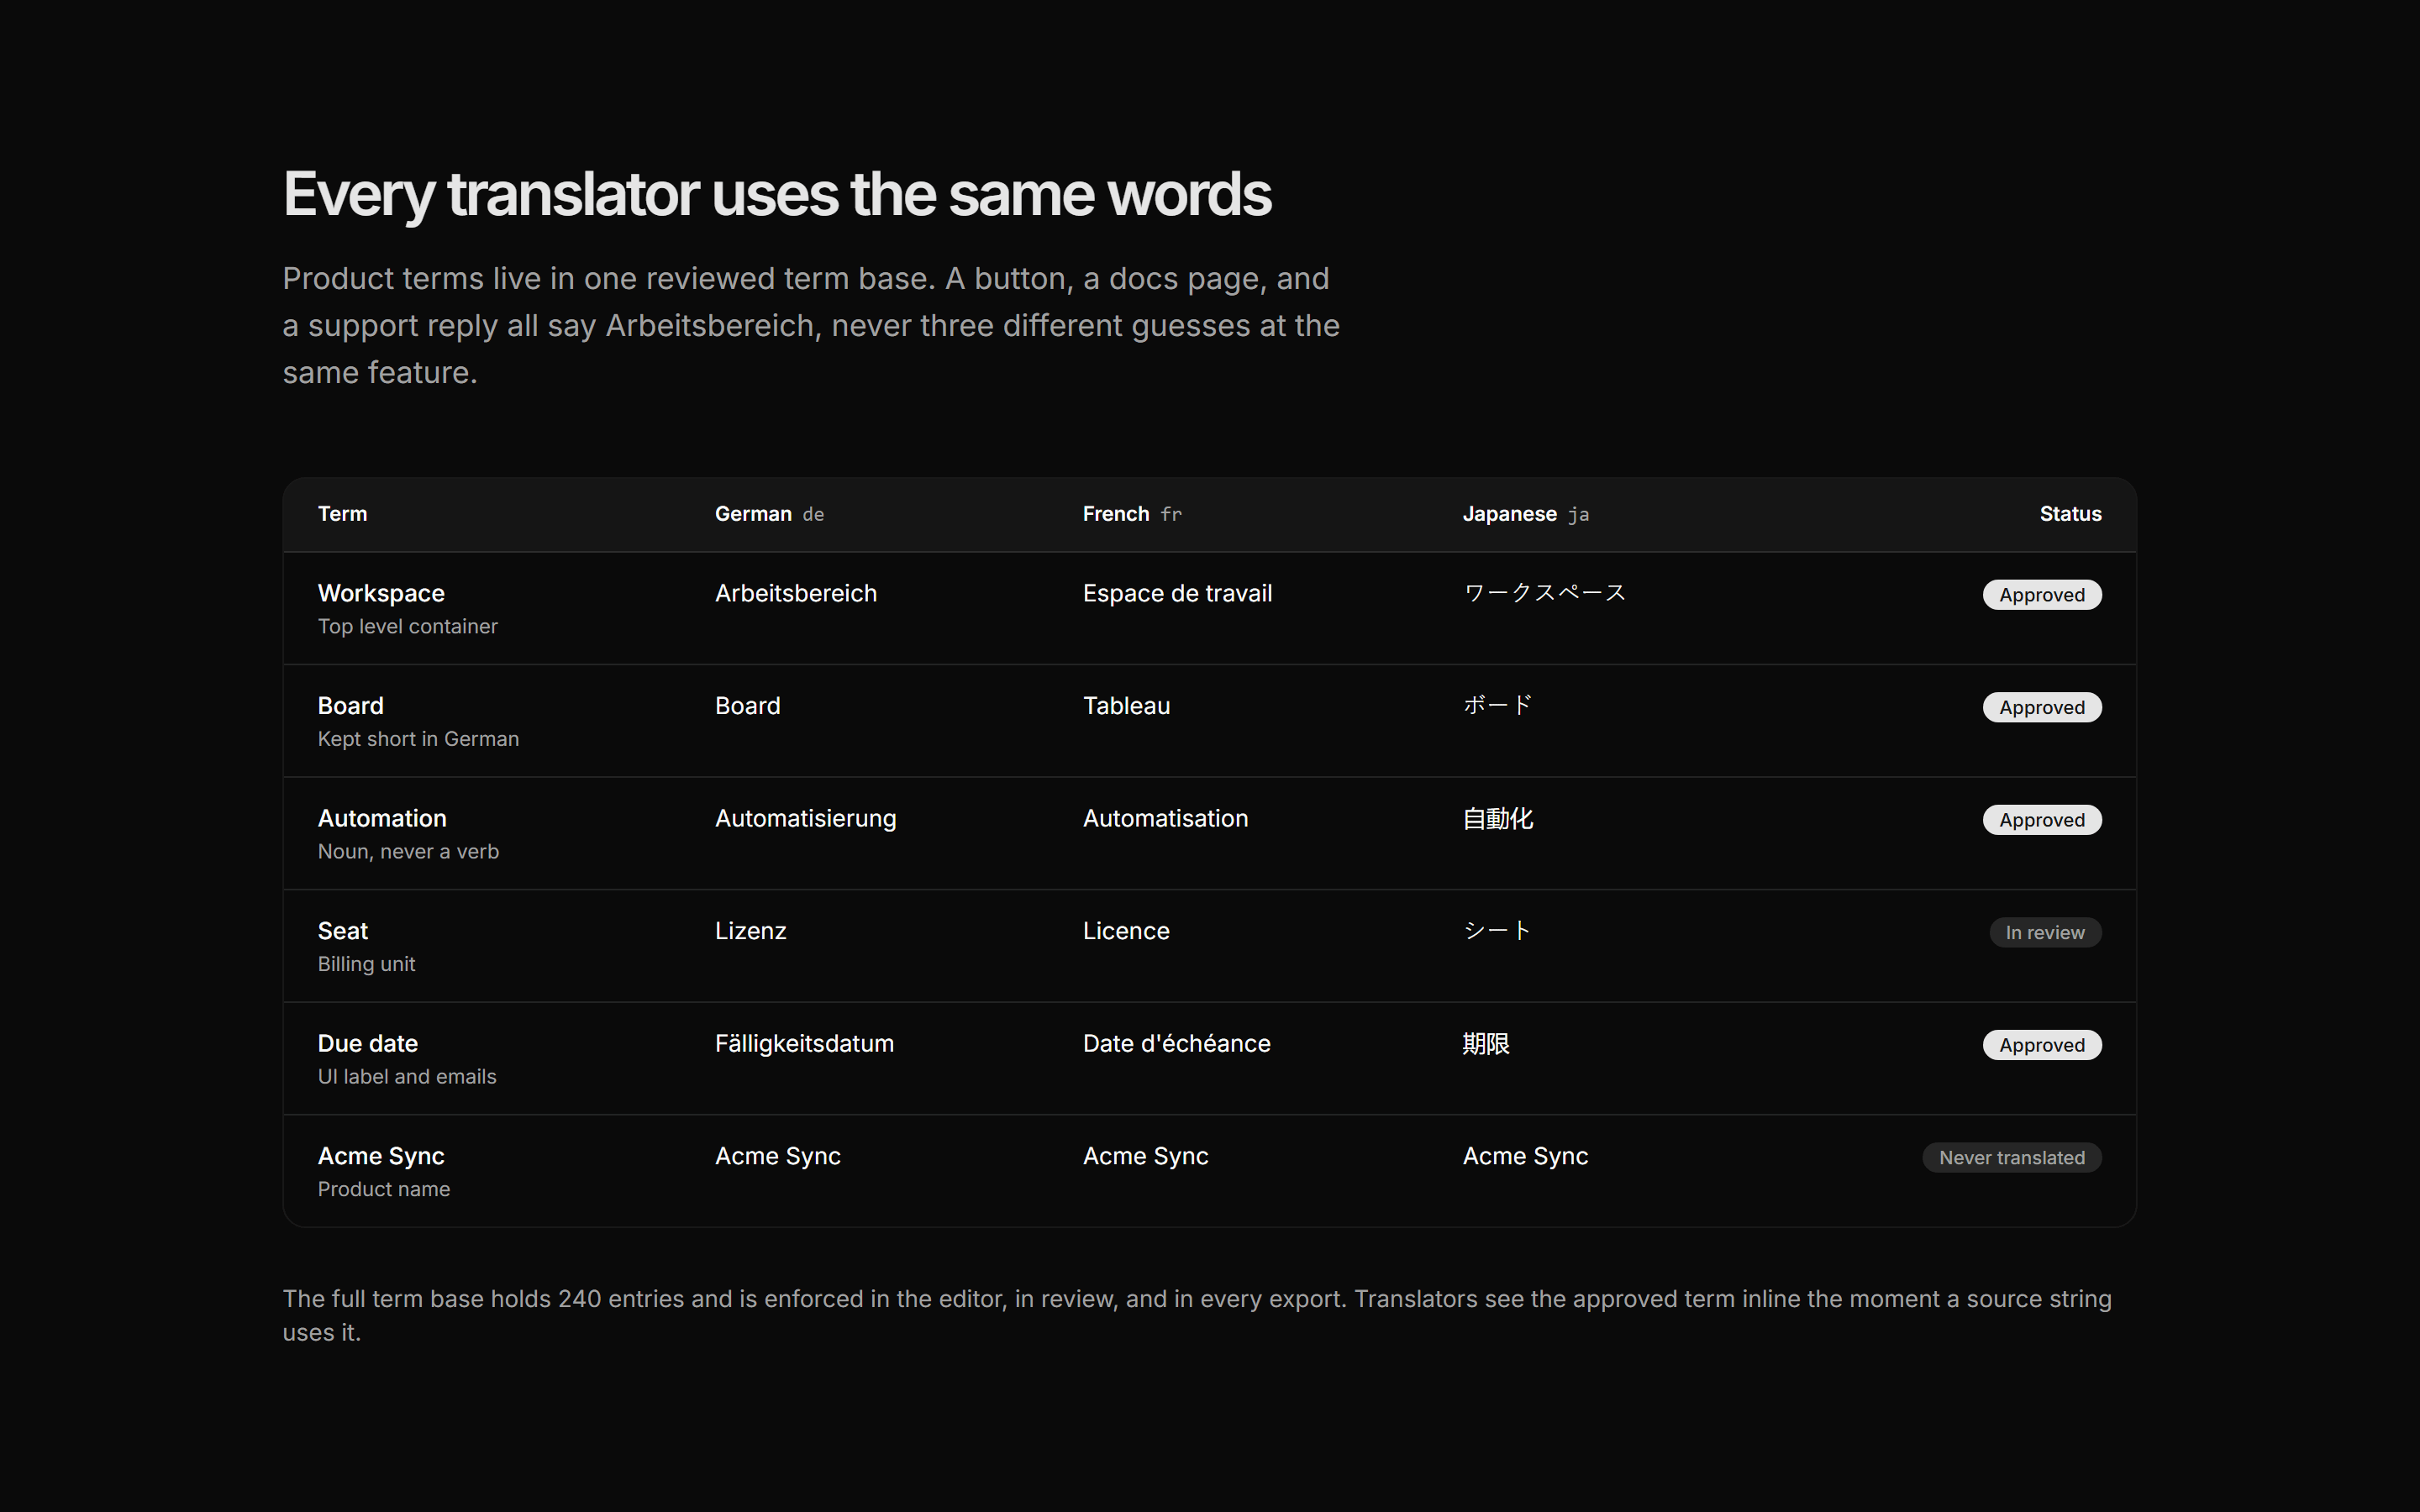Click the 'Kept short in German' note
The image size is (2420, 1512).
[418, 739]
